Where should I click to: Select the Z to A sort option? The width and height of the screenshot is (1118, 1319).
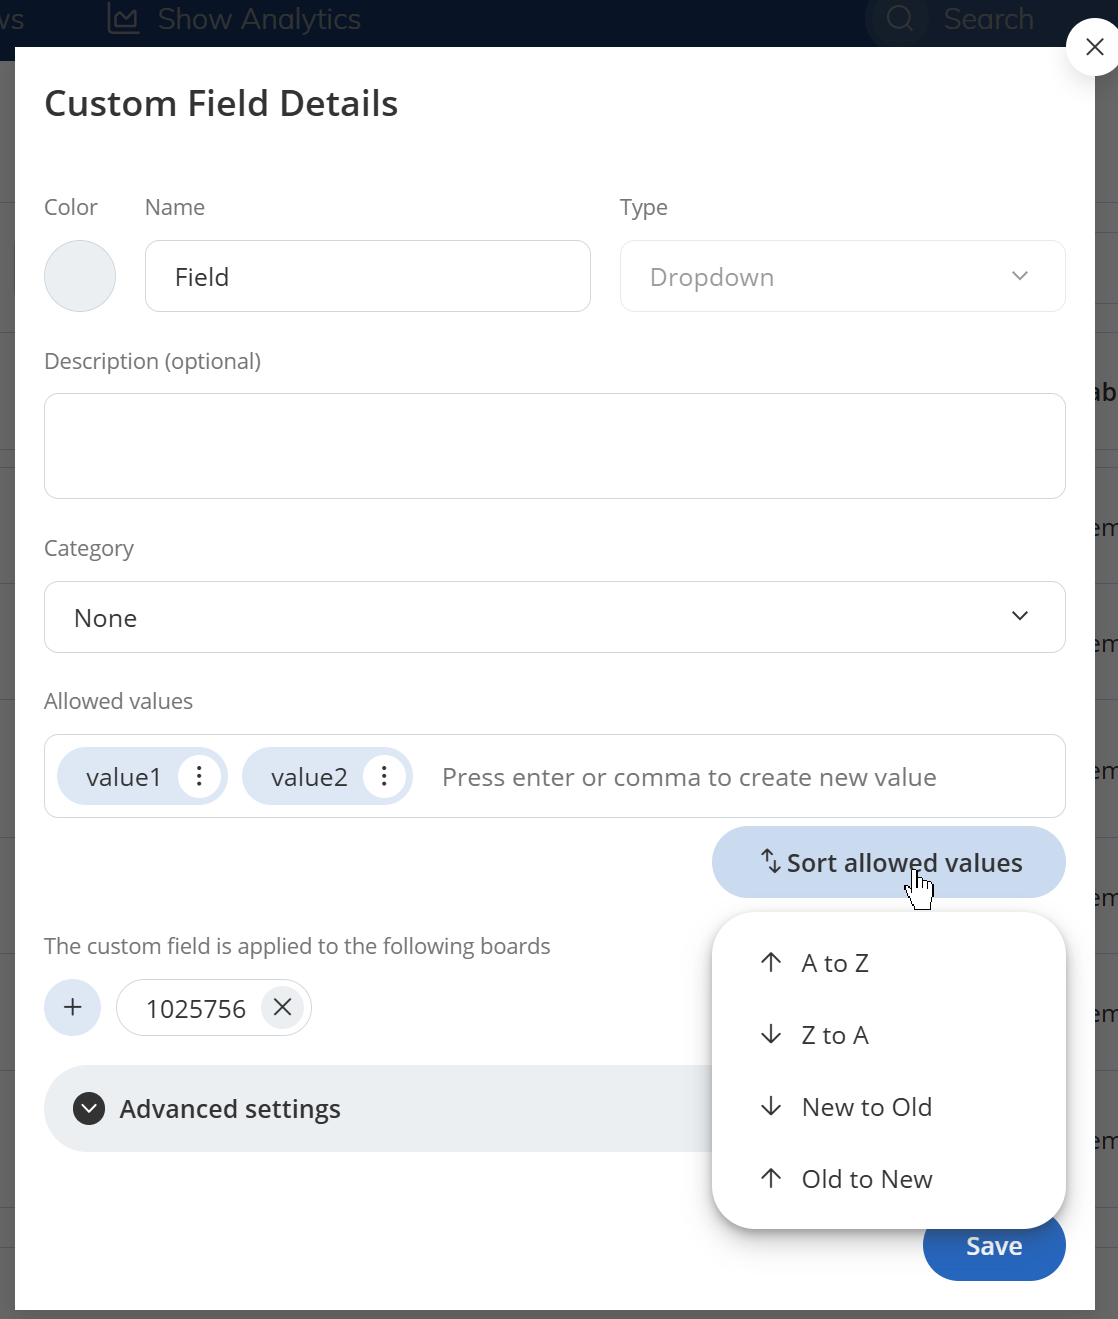pyautogui.click(x=835, y=1035)
